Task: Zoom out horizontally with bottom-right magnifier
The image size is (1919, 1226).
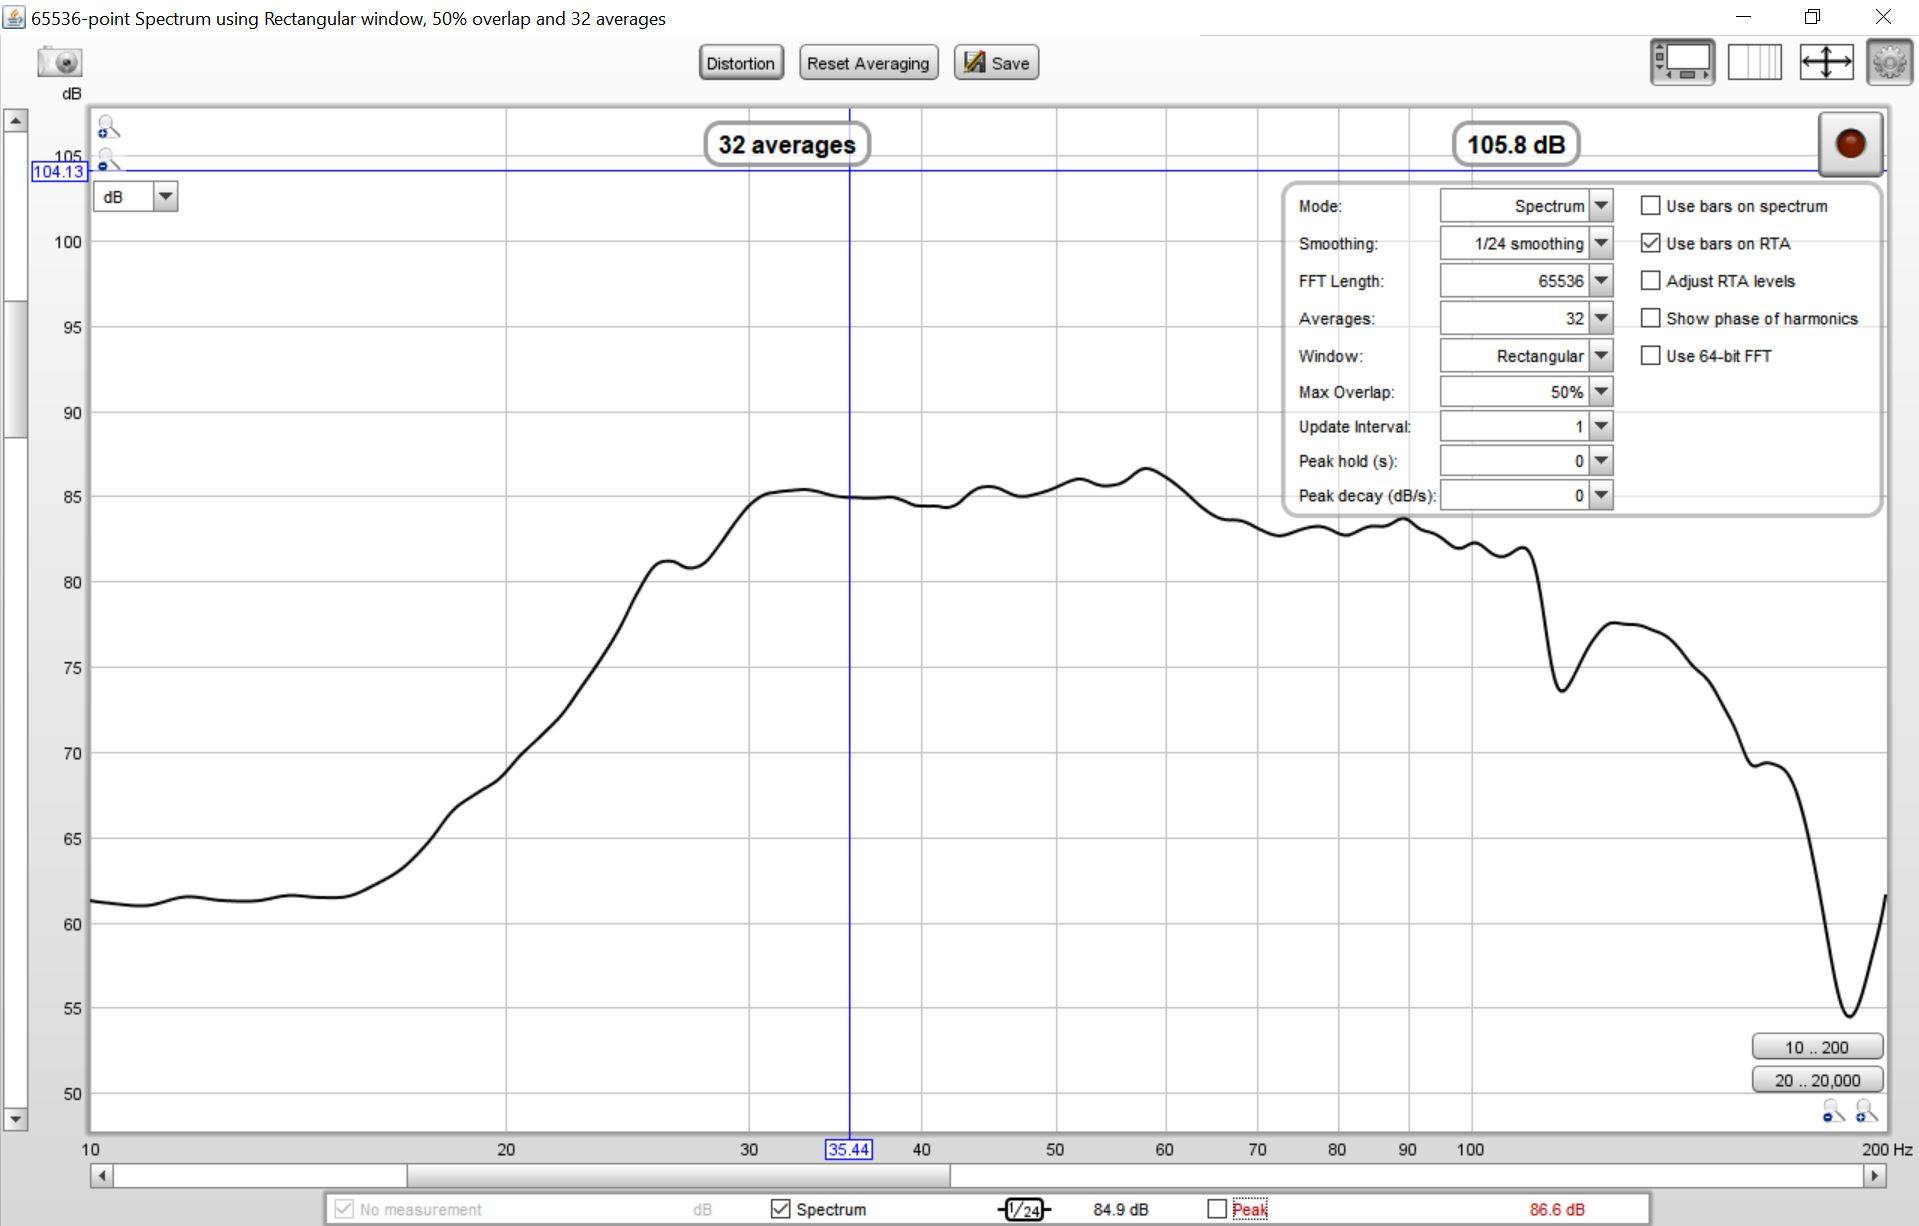Action: point(1832,1111)
